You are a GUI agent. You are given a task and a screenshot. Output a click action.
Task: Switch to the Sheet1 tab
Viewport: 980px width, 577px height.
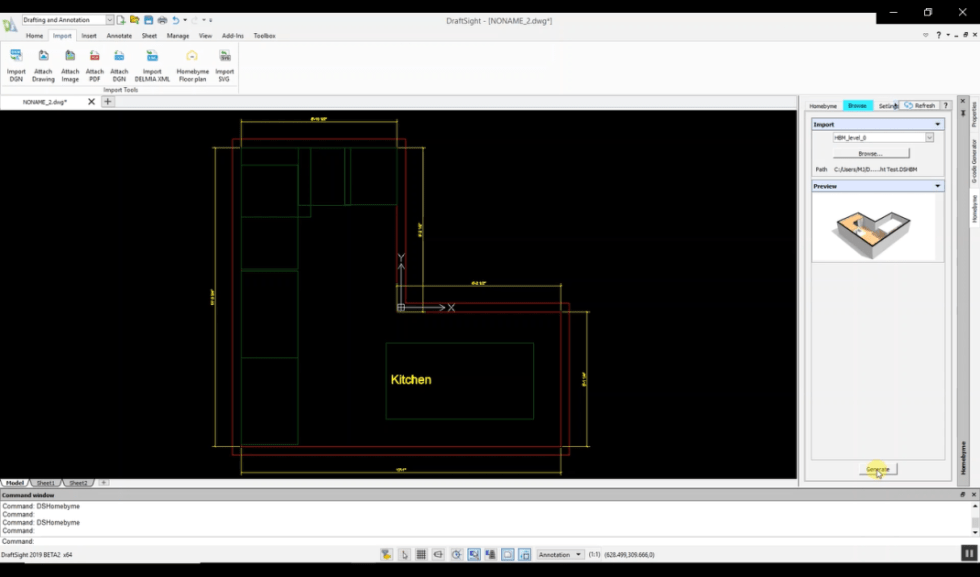[x=45, y=483]
